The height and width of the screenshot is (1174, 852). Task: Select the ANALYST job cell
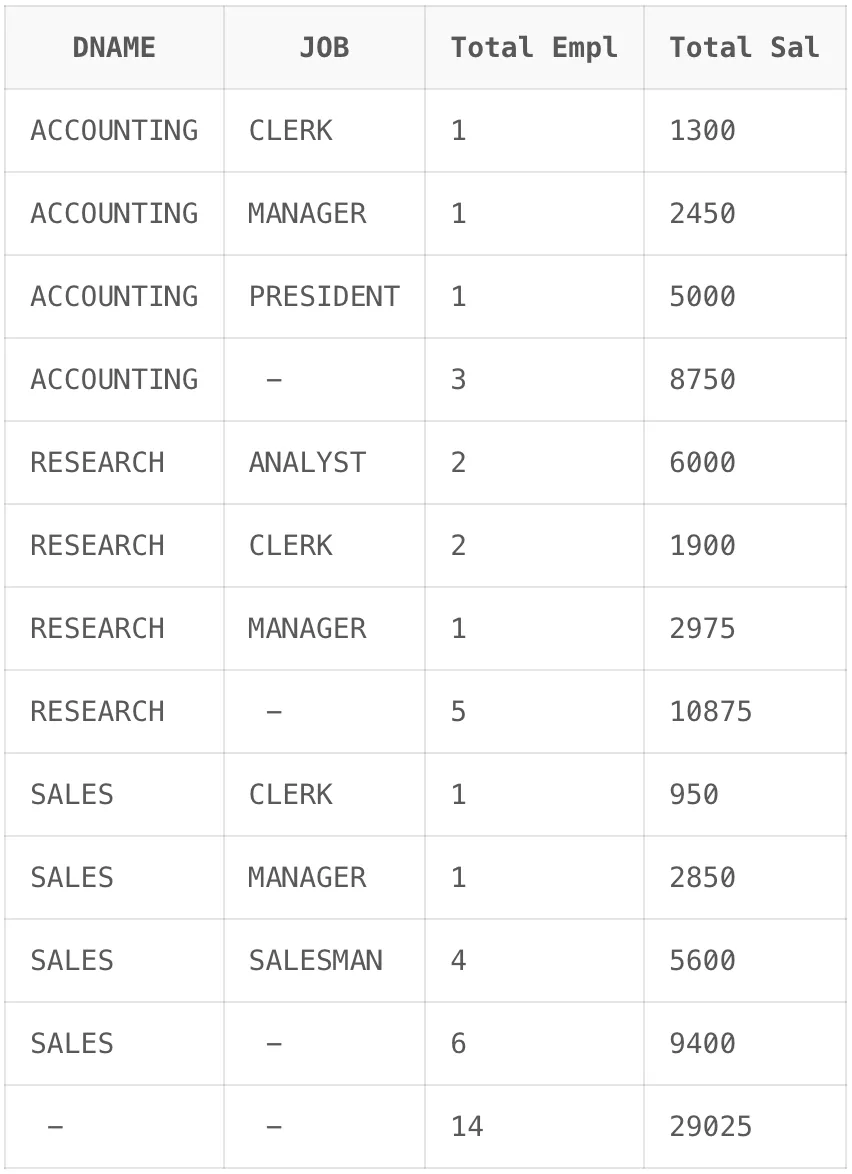click(324, 463)
